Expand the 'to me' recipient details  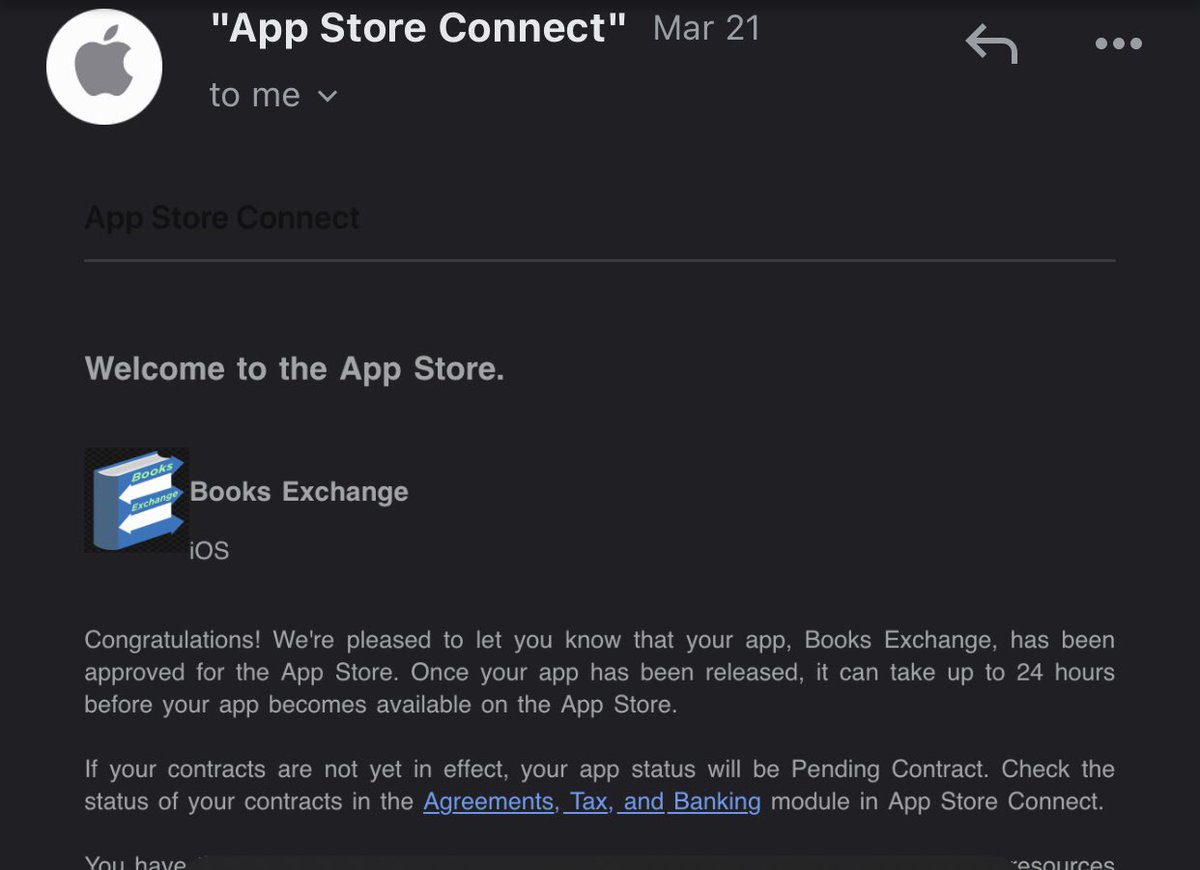point(254,95)
